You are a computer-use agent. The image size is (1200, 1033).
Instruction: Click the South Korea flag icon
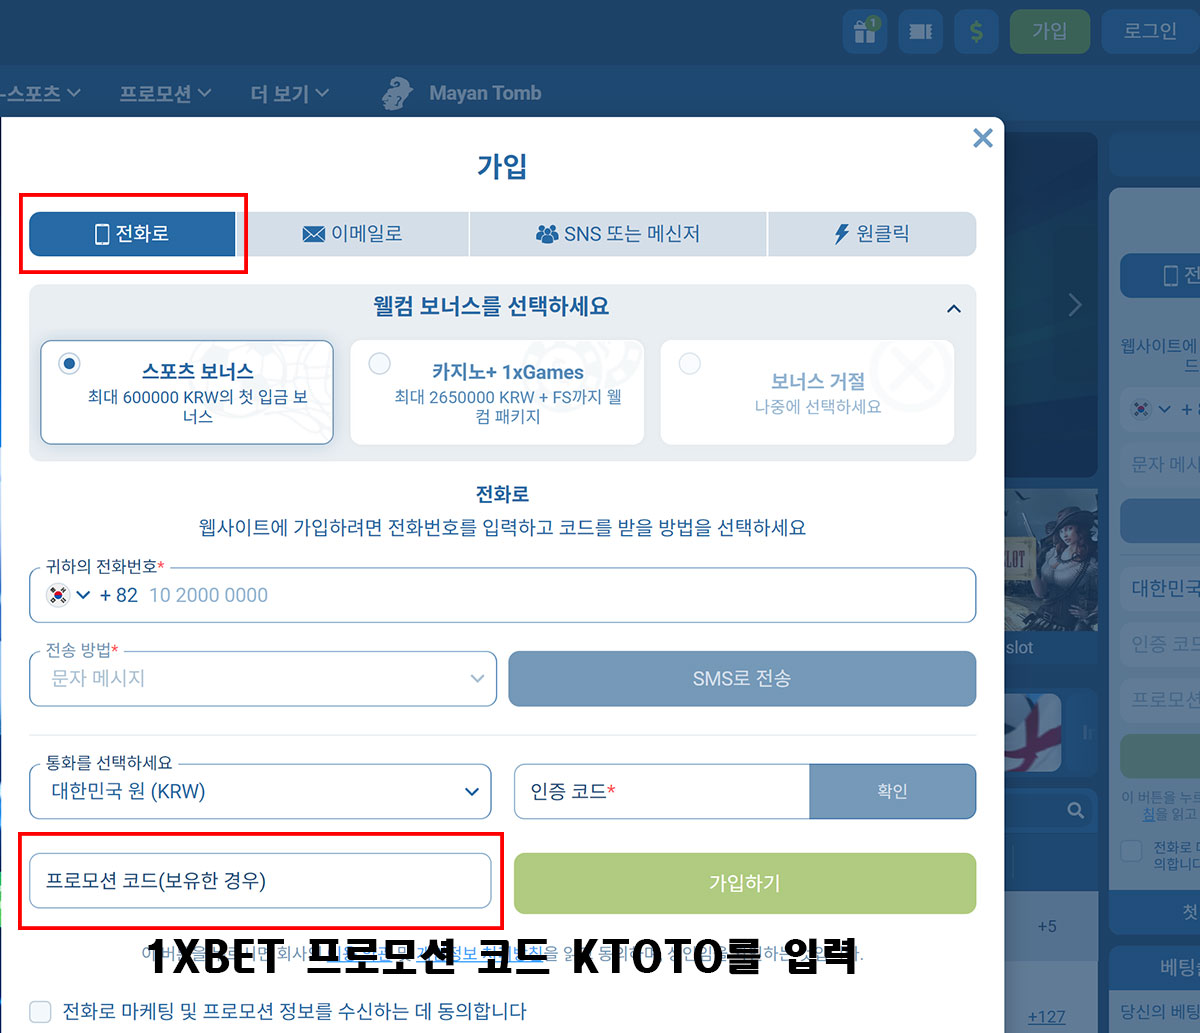(x=57, y=595)
